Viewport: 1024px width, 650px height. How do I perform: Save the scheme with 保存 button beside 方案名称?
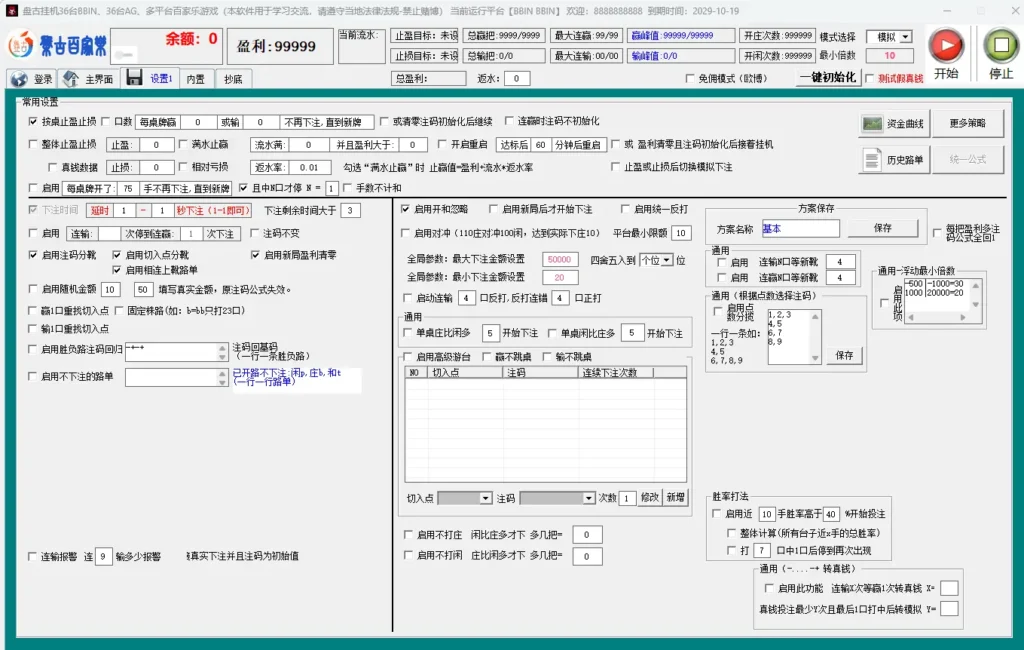(x=882, y=228)
